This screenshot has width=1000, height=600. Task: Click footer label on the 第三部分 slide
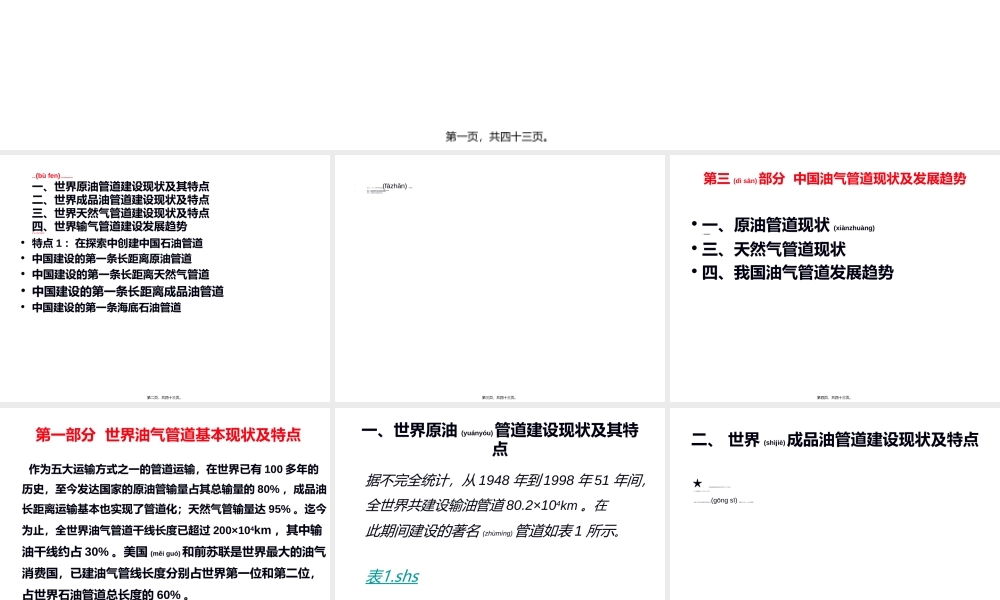click(832, 396)
